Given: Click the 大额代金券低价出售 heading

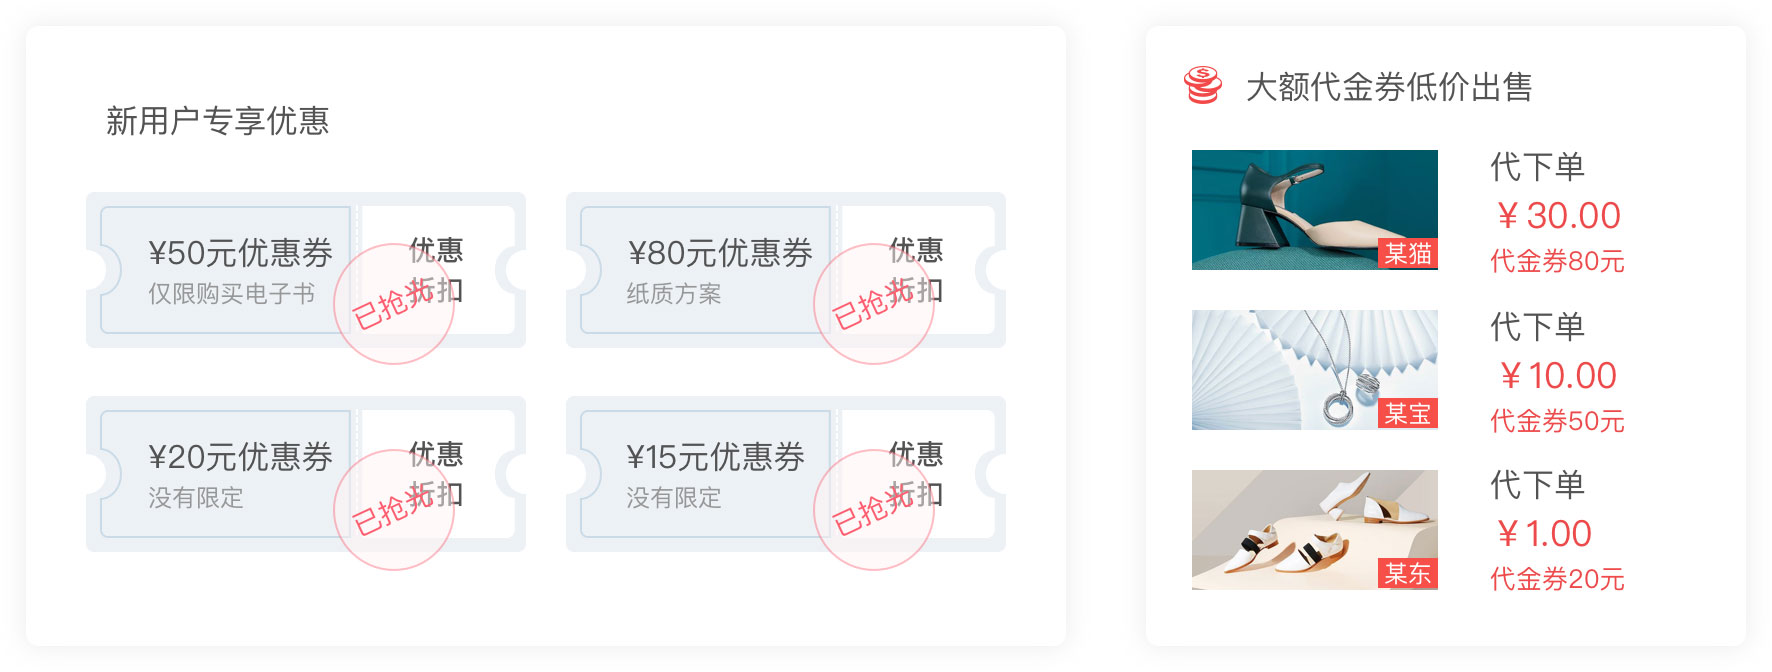Looking at the screenshot, I should tap(1389, 87).
